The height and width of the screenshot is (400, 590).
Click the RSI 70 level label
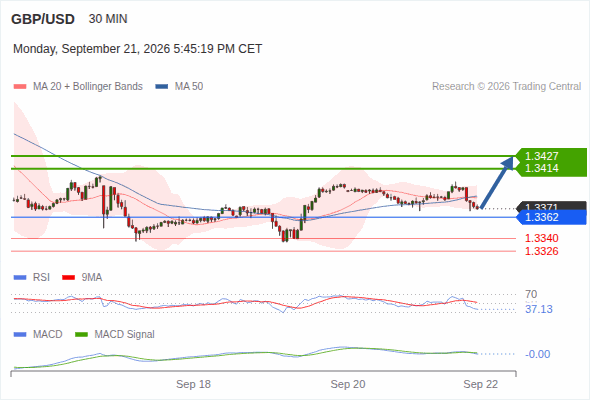point(531,294)
